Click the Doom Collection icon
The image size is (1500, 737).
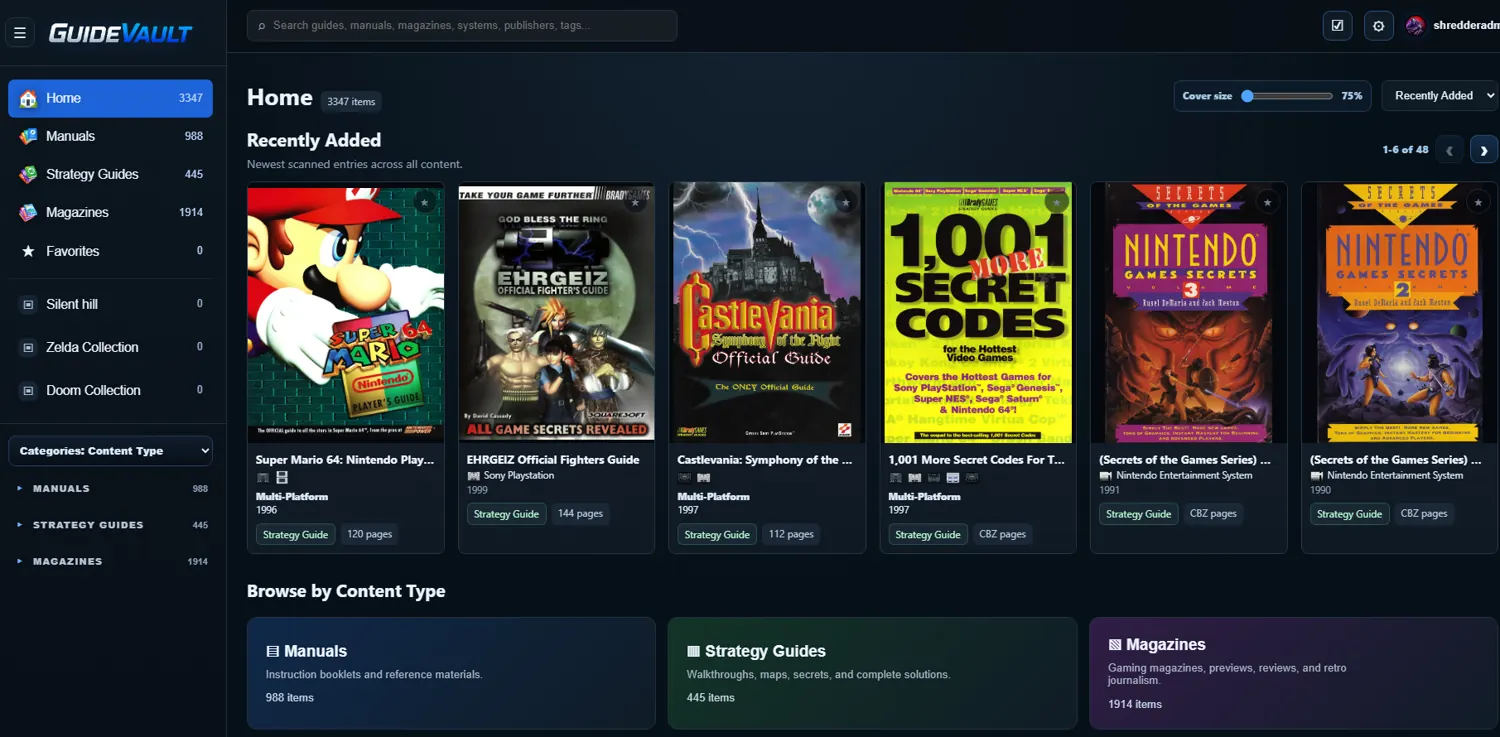28,390
